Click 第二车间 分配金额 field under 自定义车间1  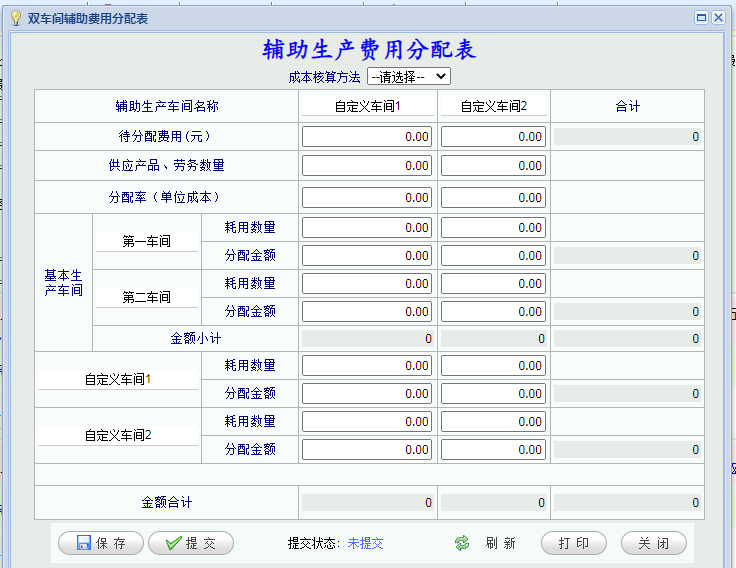click(x=367, y=312)
